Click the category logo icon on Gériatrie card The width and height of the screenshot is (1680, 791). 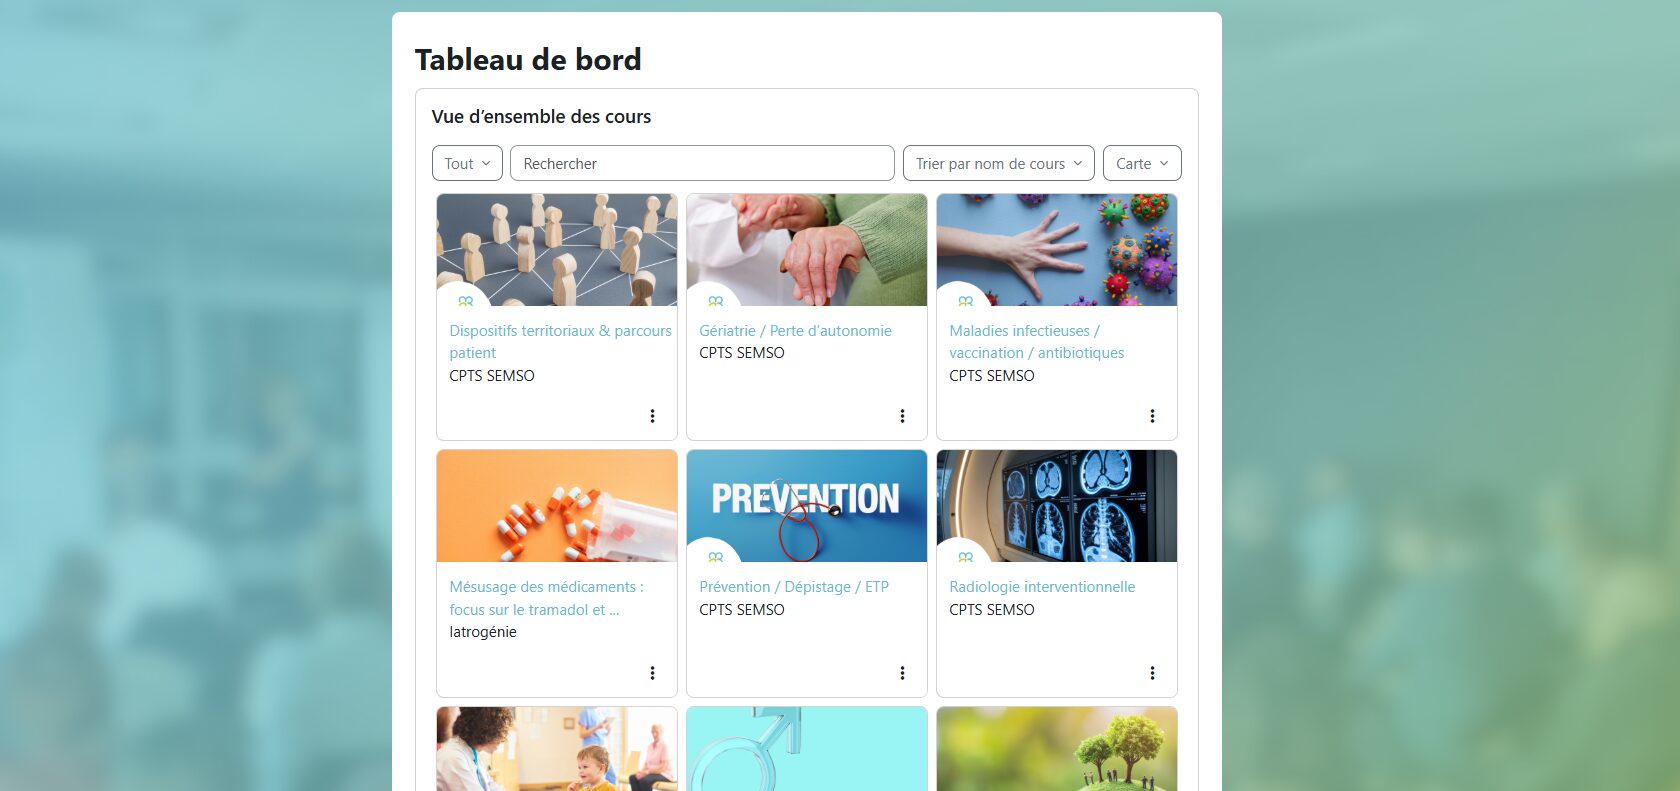715,301
